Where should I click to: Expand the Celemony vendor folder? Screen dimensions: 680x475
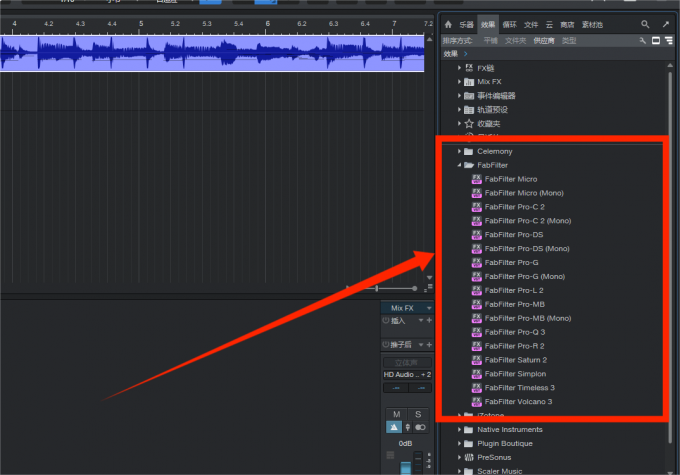(x=459, y=151)
